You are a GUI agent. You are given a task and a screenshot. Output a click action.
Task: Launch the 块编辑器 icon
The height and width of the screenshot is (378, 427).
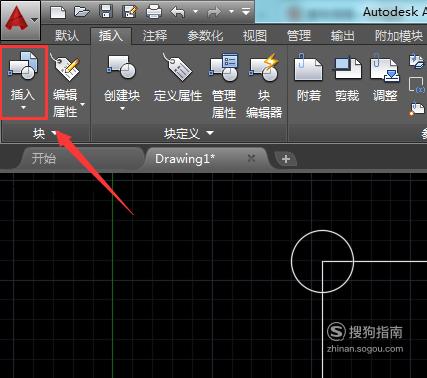[264, 67]
